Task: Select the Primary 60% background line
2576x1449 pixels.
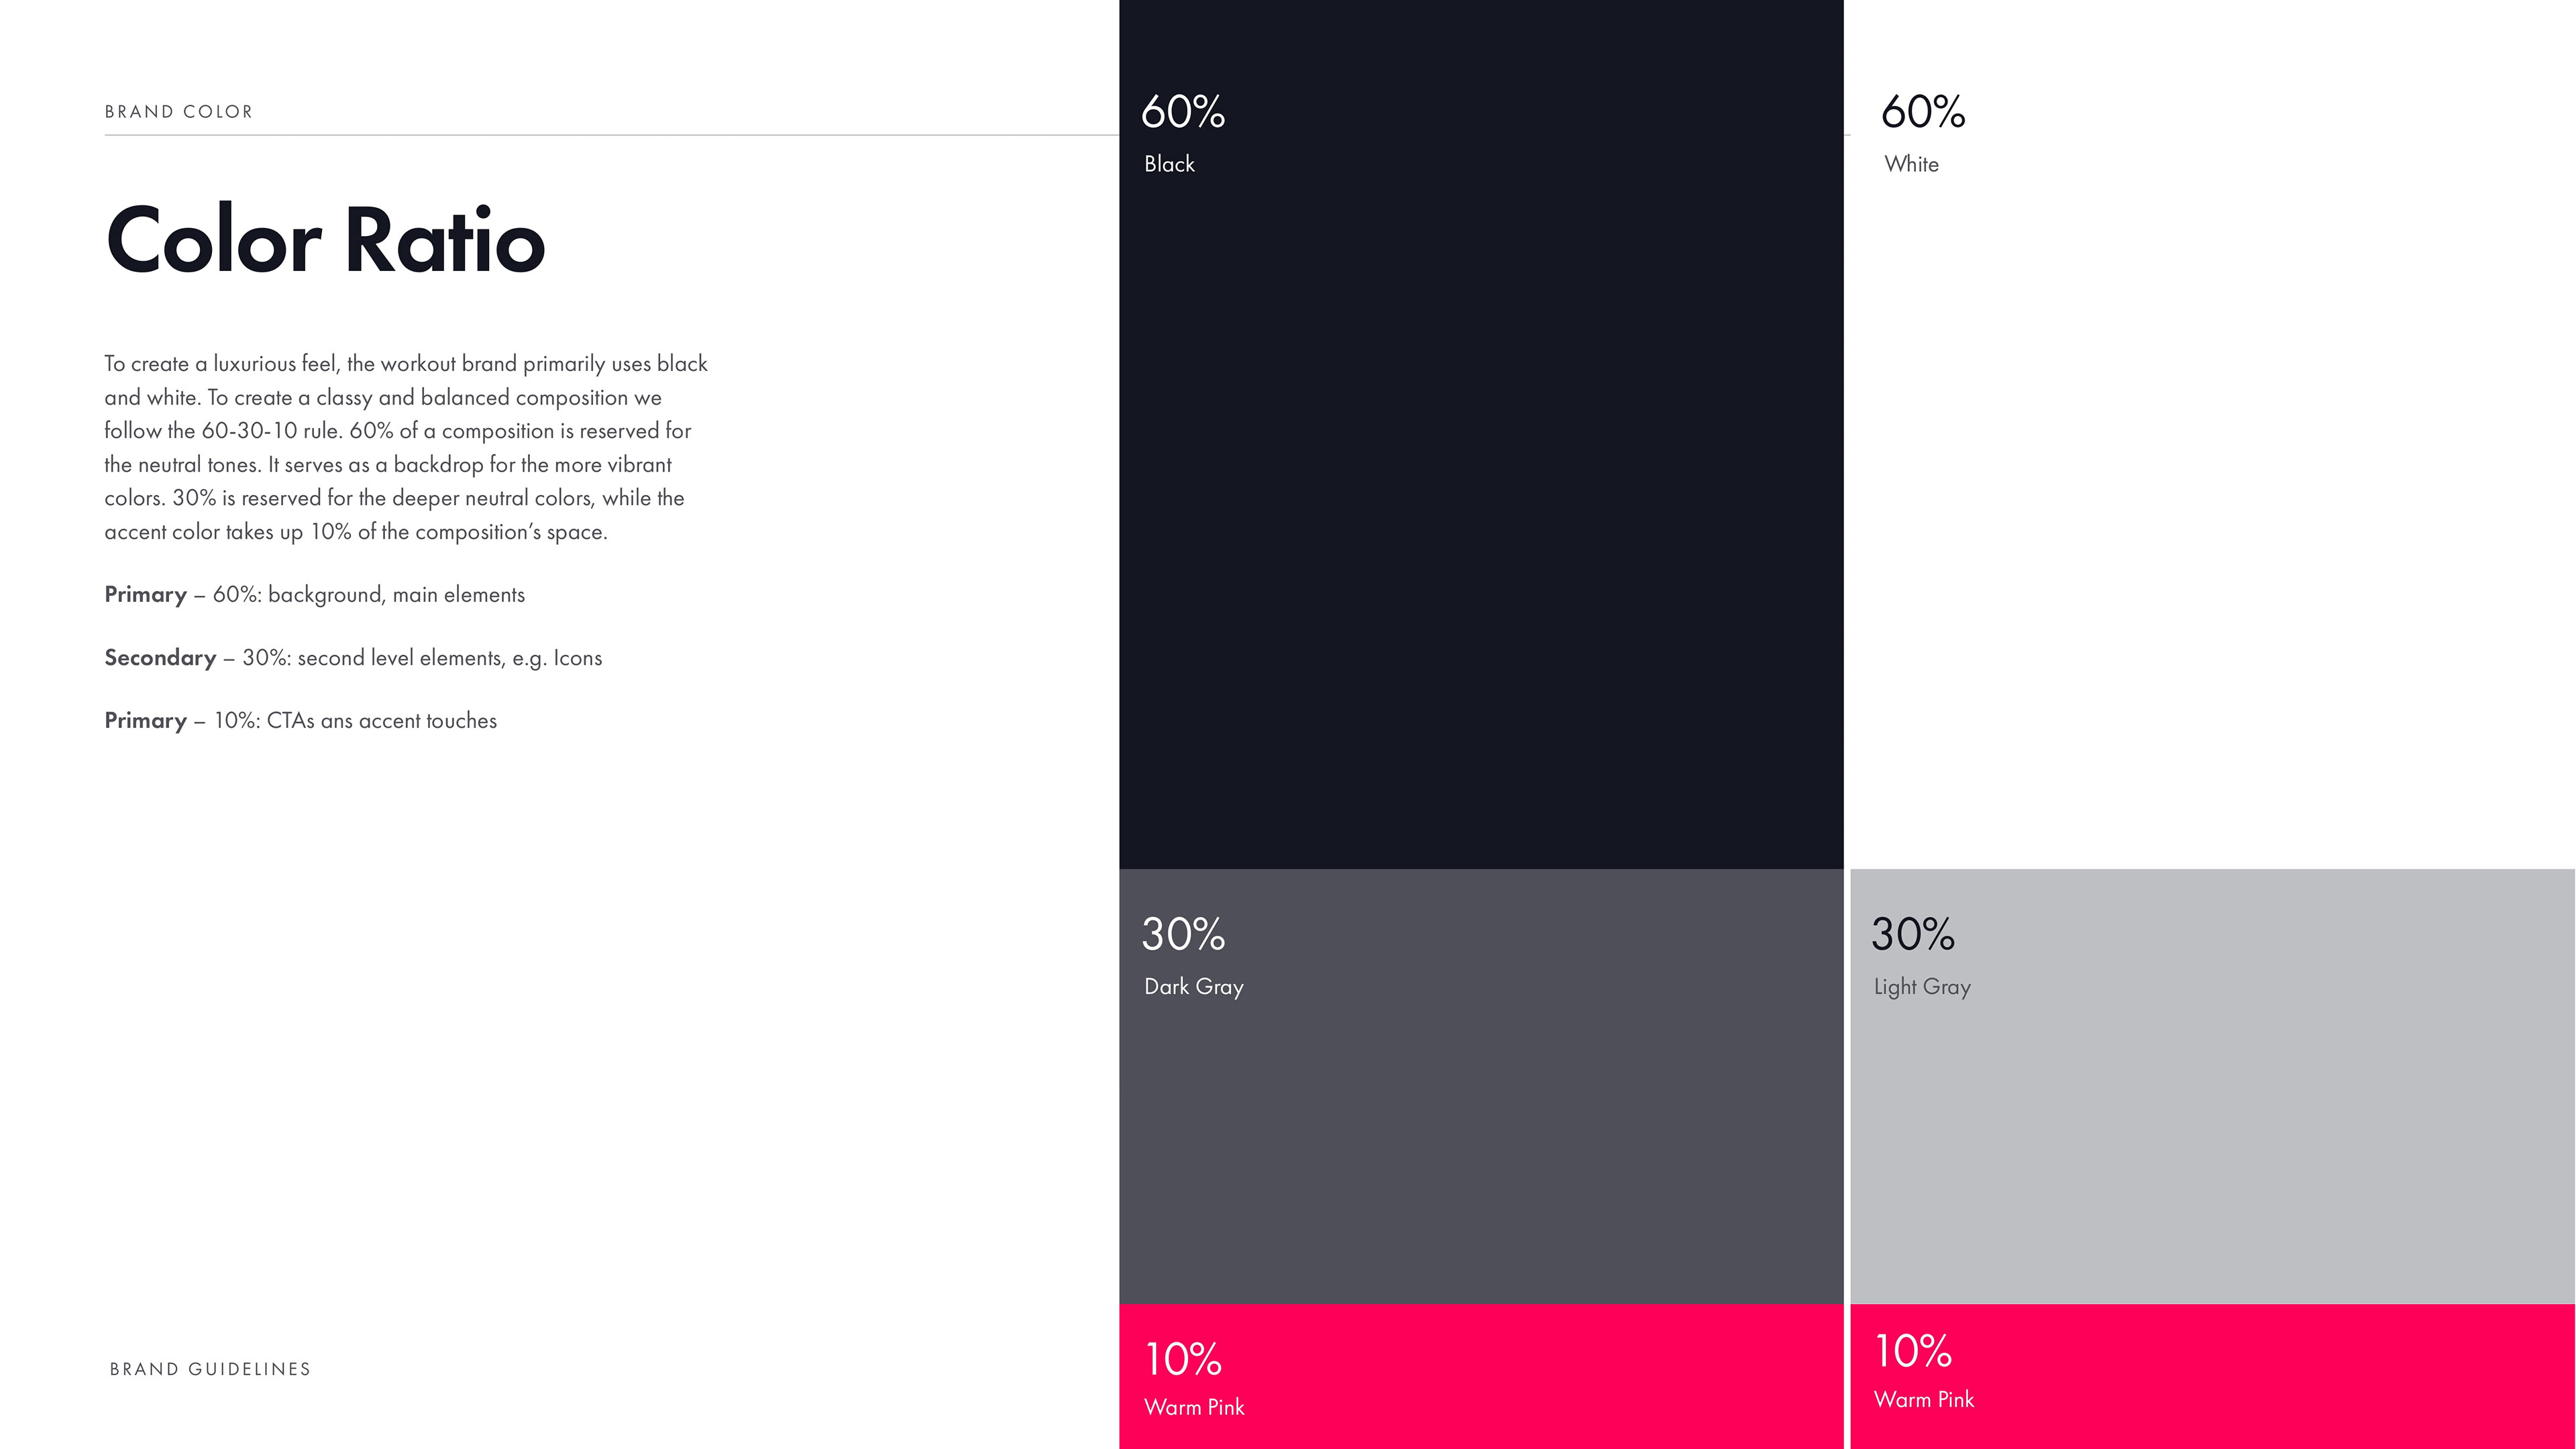Action: tap(314, 595)
